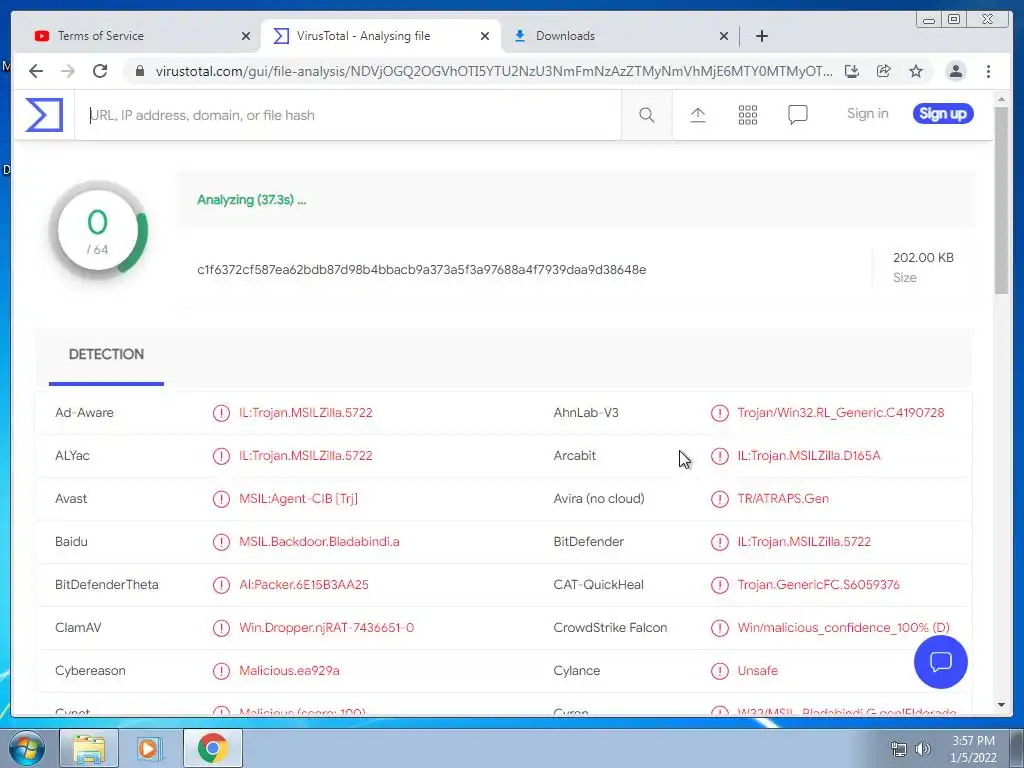Click the MSIL:Agent-CIB [Trj] result
1024x768 pixels.
pos(298,499)
